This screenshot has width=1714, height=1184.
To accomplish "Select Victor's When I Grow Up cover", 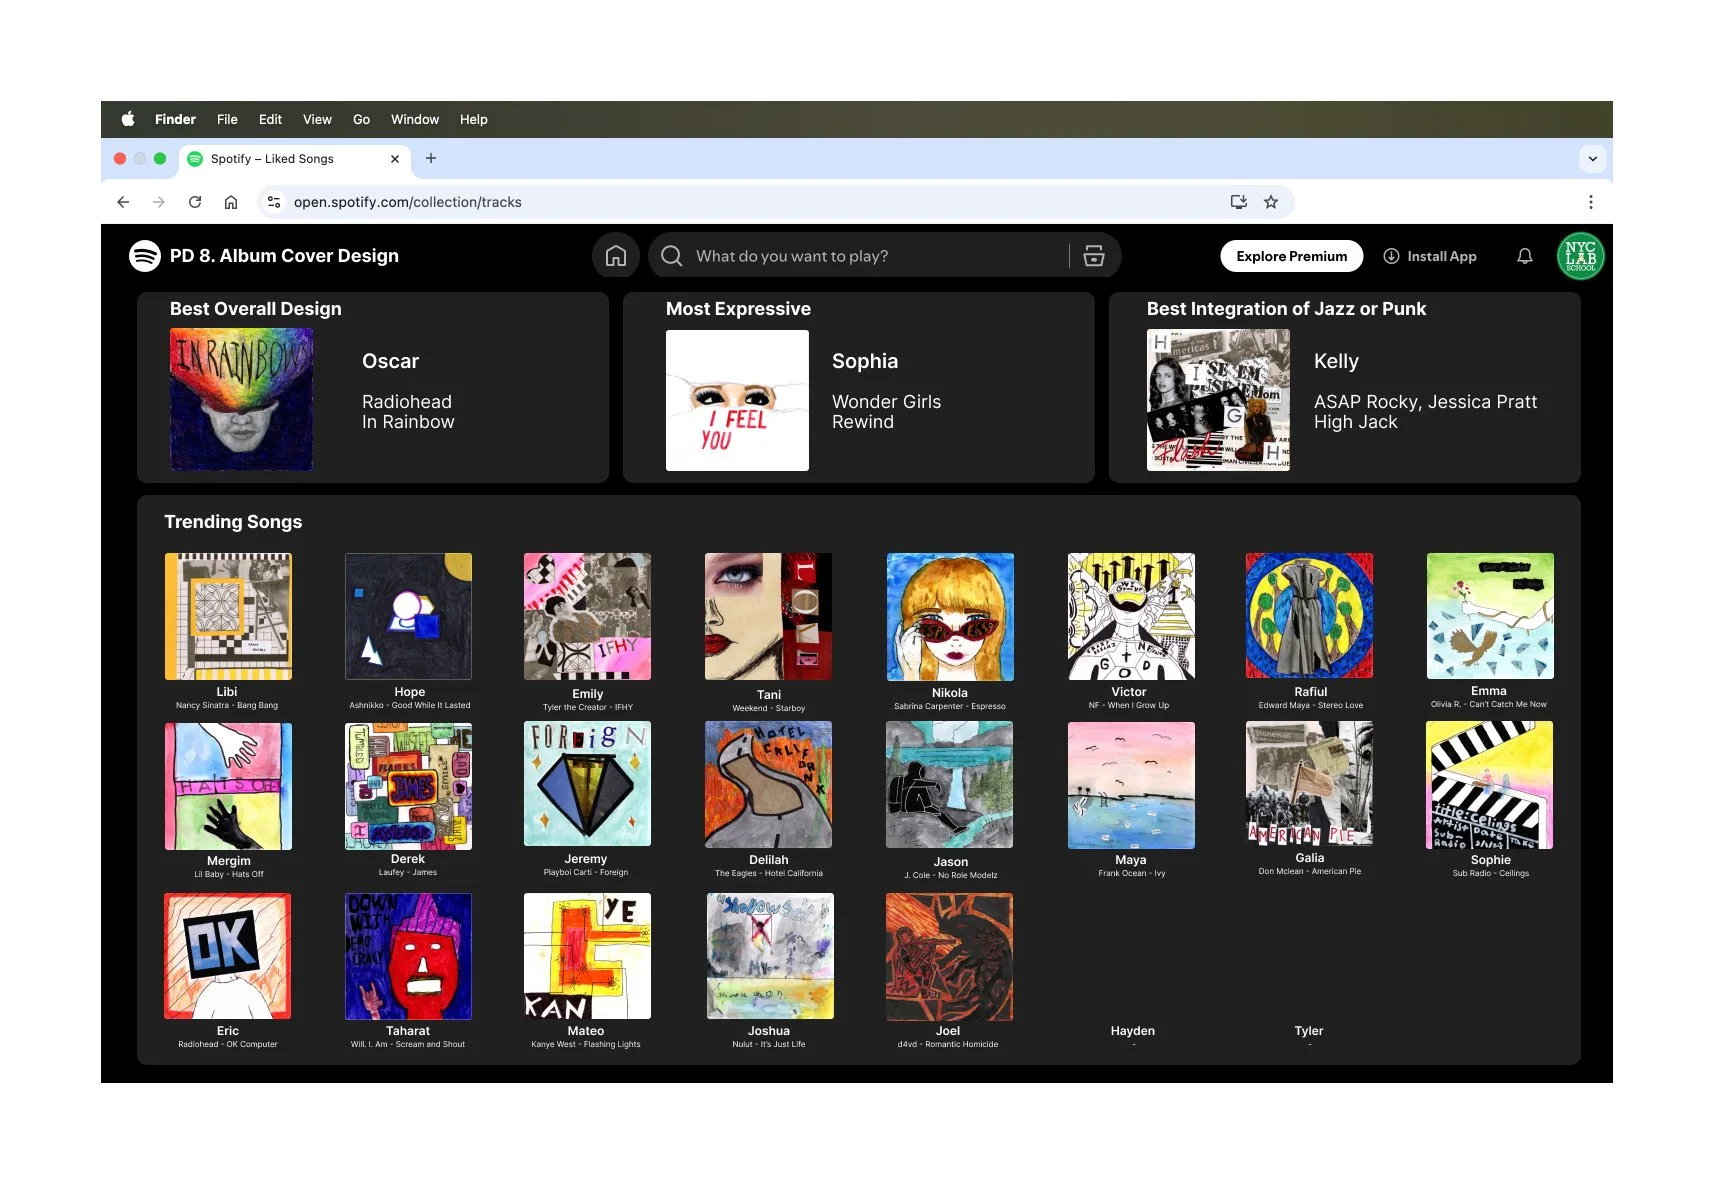I will coord(1131,616).
